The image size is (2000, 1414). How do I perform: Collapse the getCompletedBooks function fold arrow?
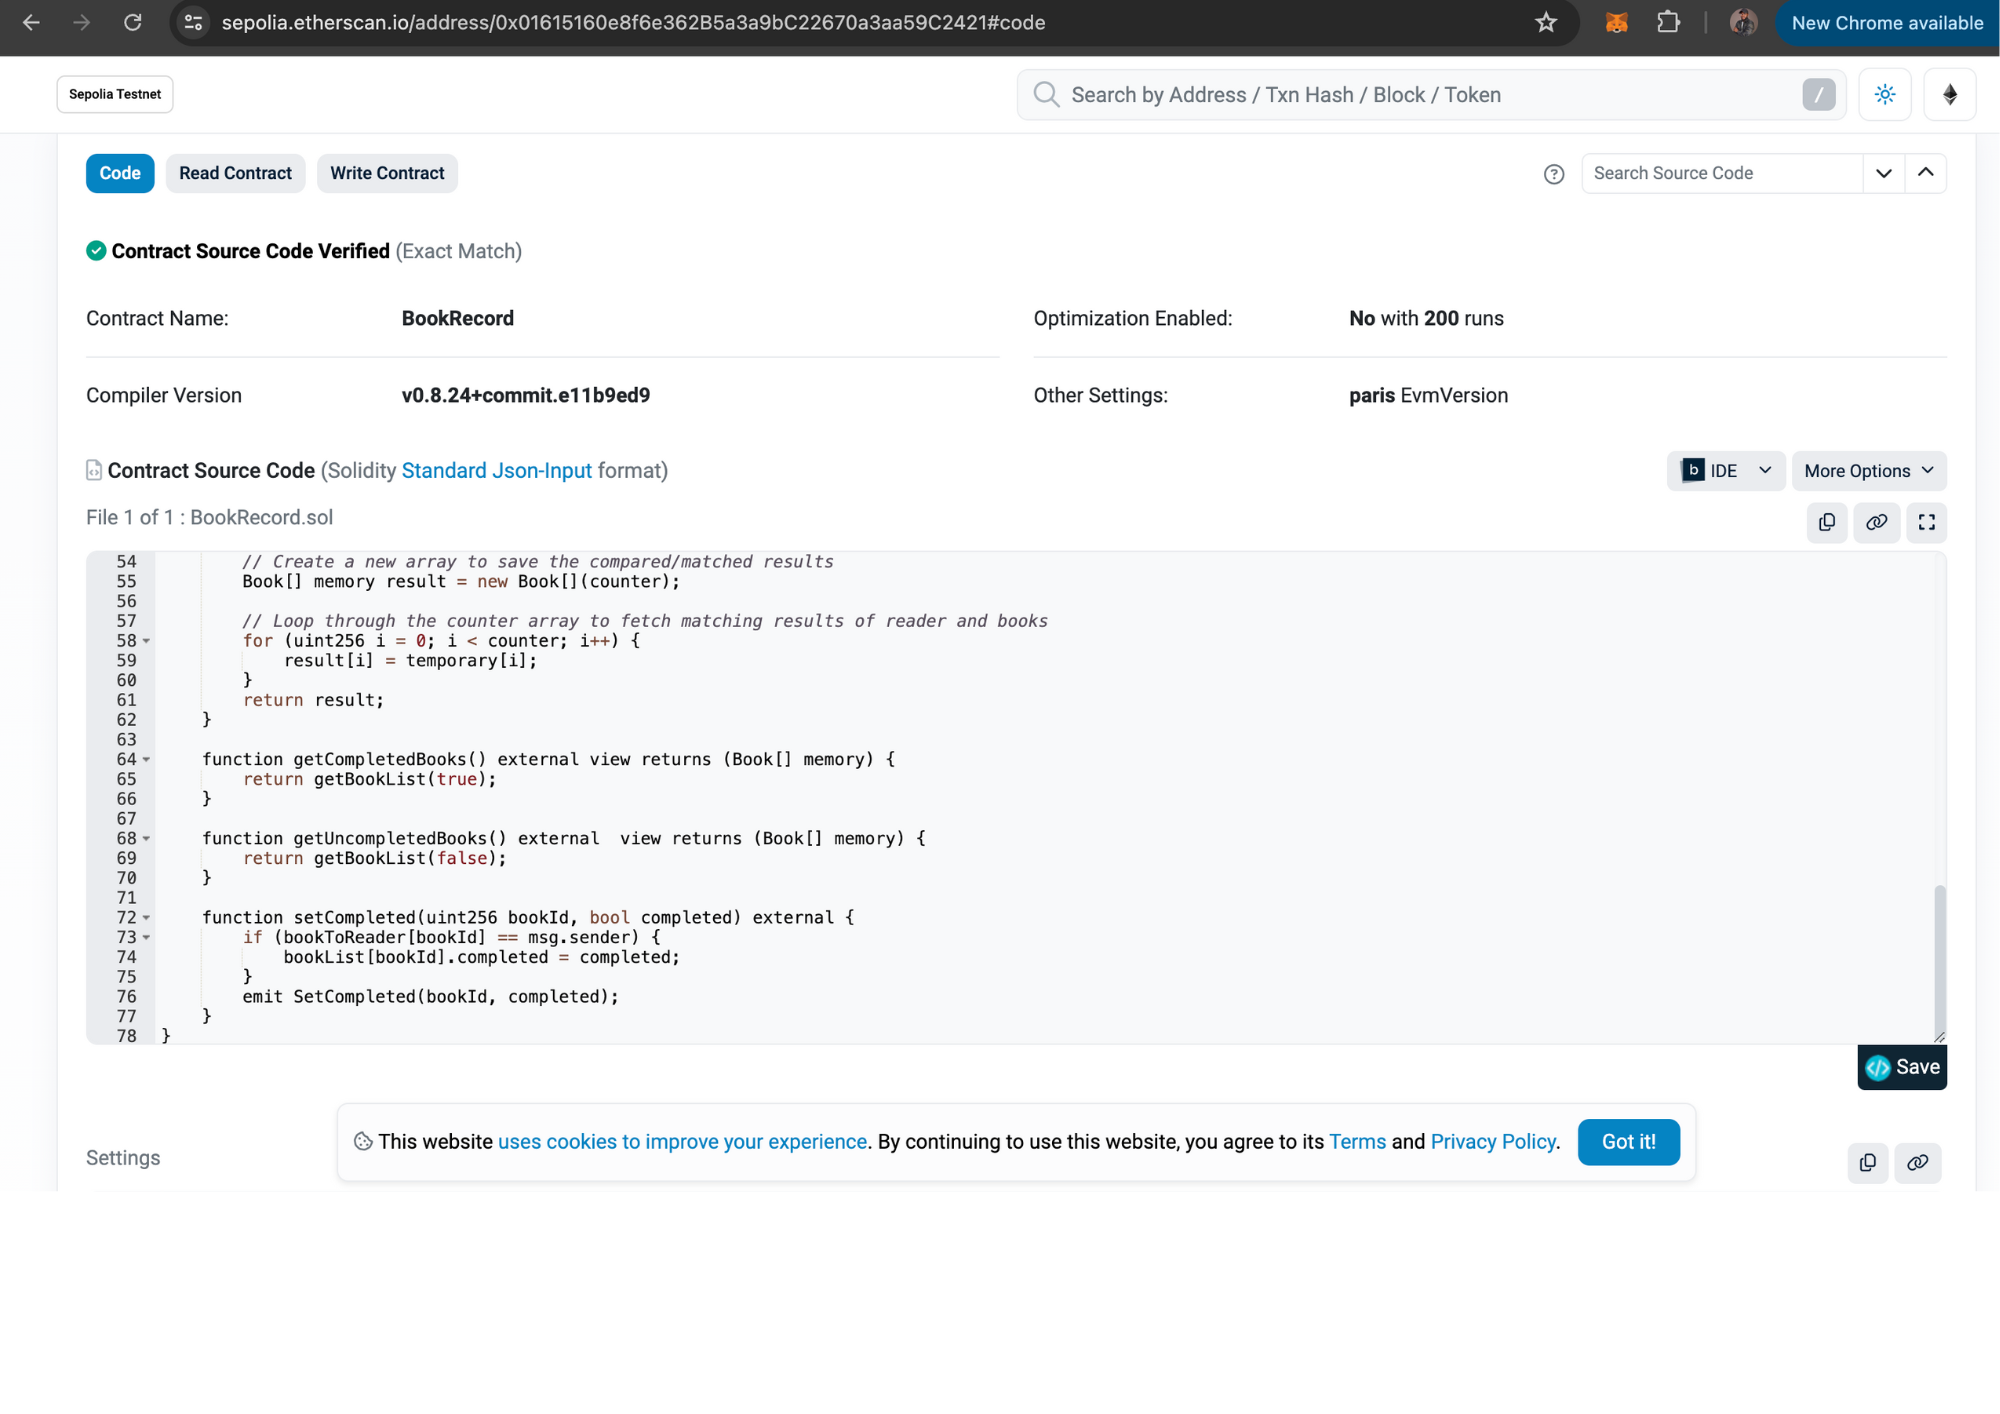pos(146,759)
